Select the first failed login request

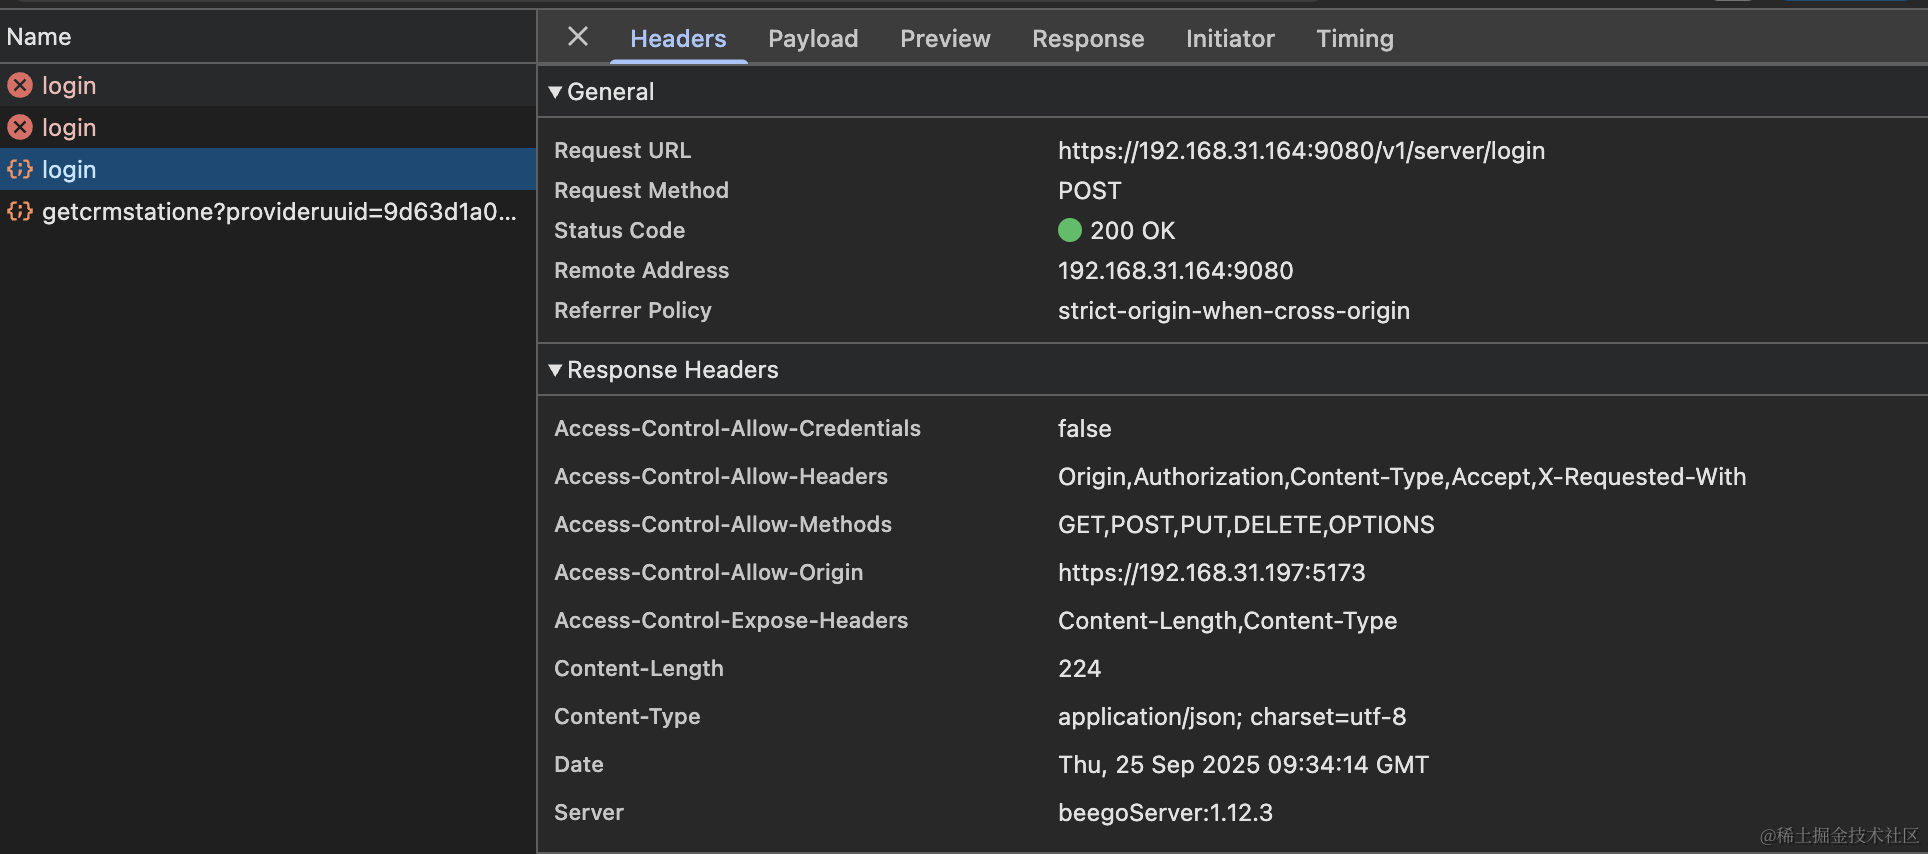(x=69, y=86)
